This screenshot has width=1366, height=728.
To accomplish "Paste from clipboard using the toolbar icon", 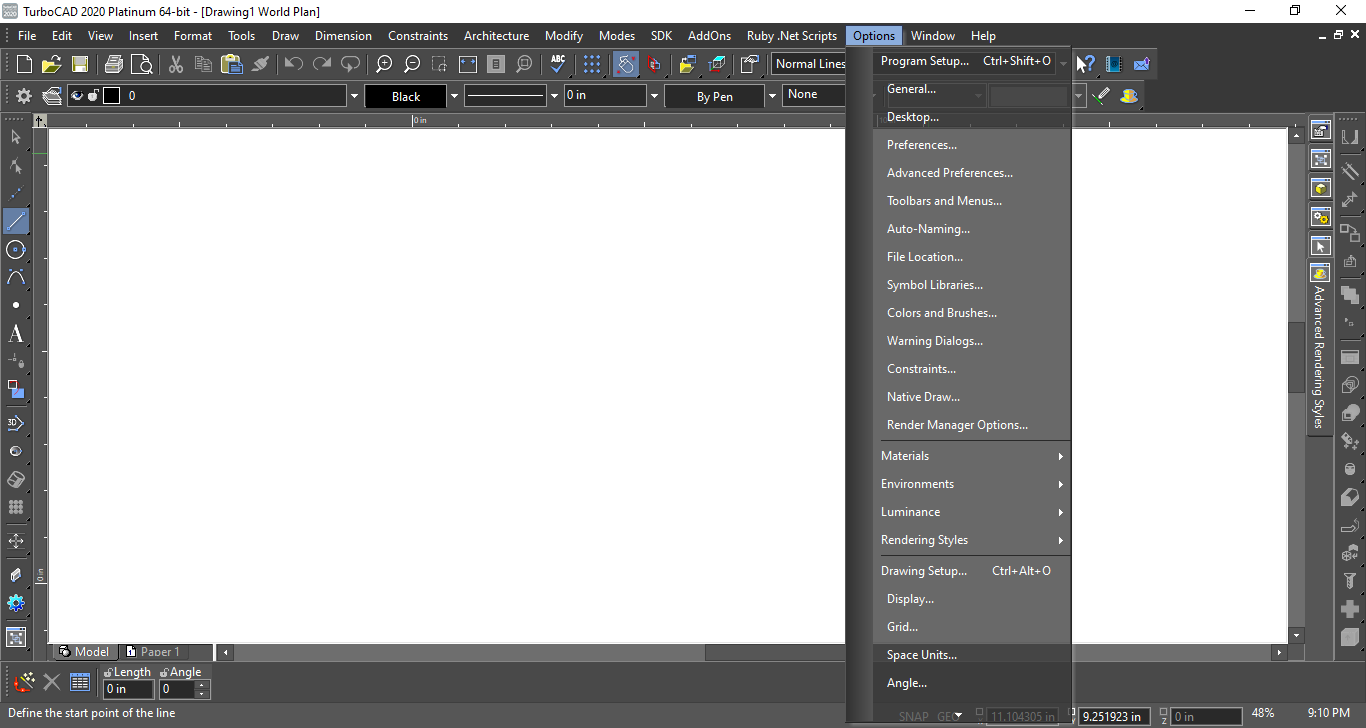I will tap(232, 64).
